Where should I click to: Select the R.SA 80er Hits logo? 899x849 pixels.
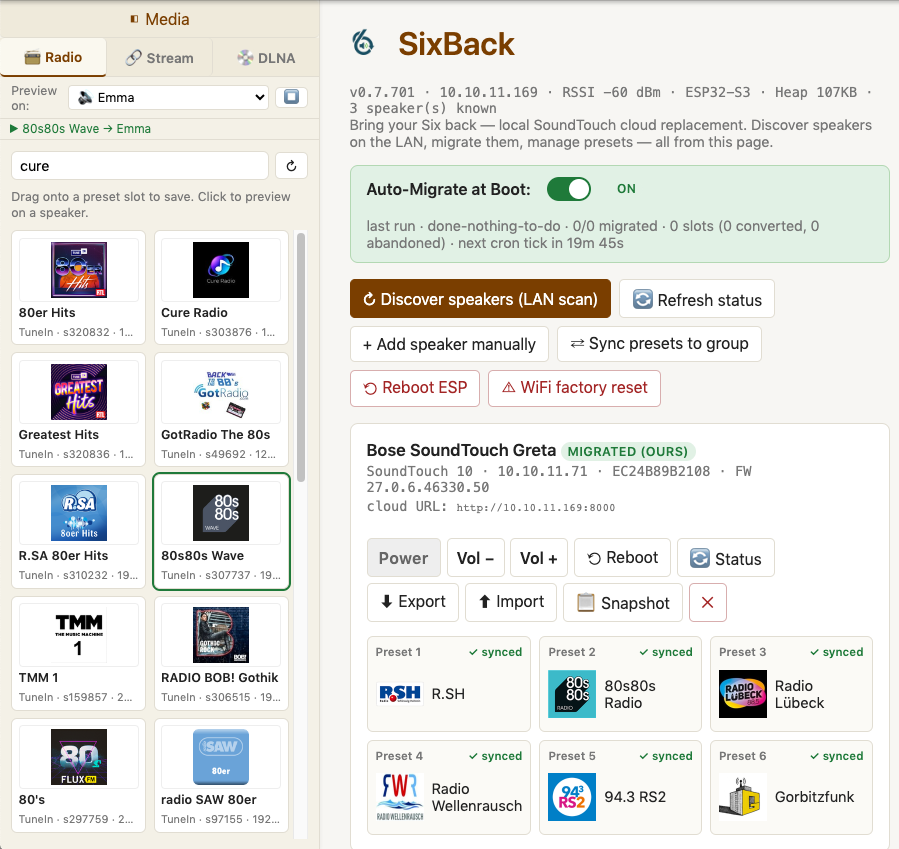(x=79, y=513)
